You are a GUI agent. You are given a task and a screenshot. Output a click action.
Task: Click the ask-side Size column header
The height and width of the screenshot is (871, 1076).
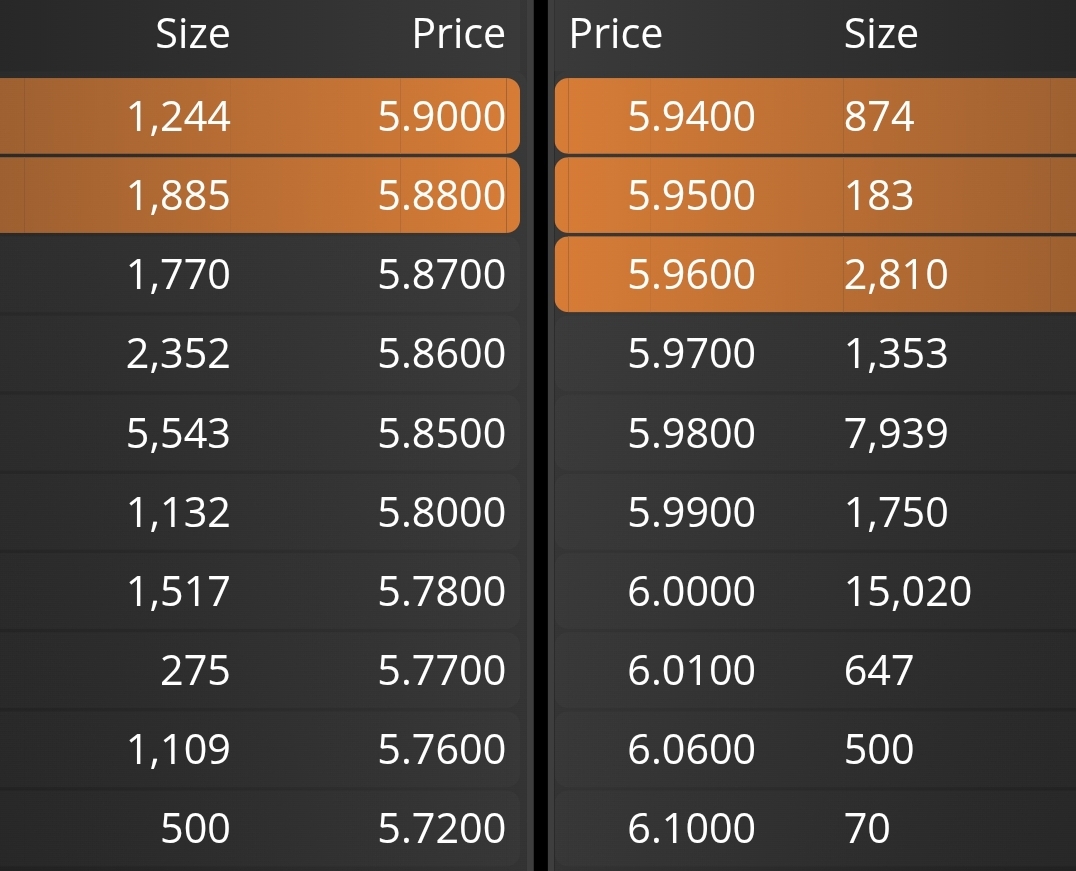[x=880, y=33]
